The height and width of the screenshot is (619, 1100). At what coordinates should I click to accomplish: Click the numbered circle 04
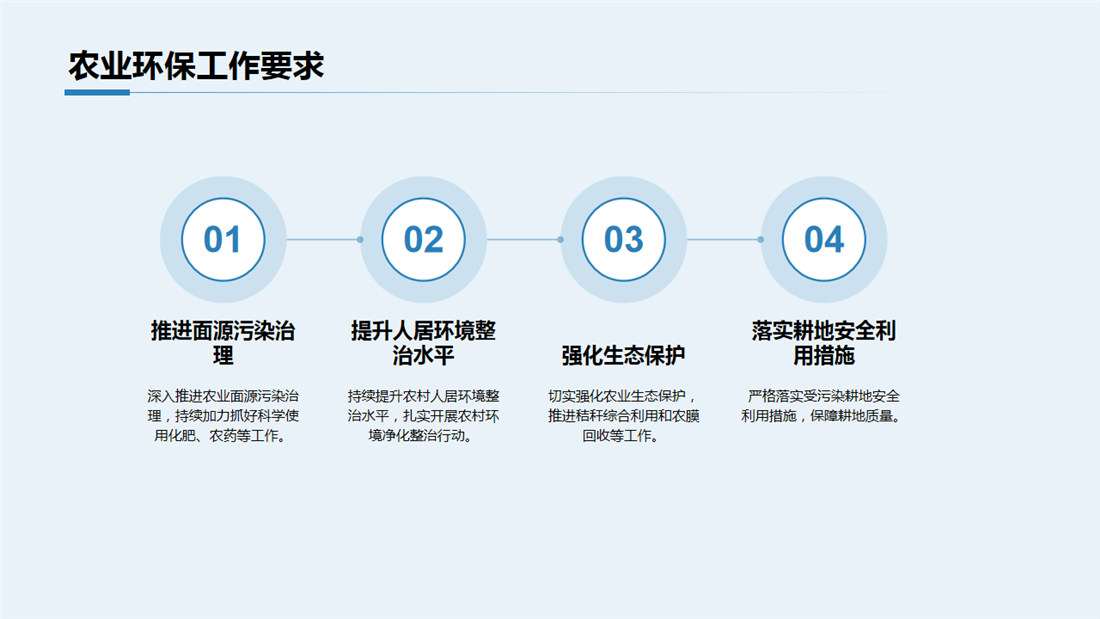coord(824,239)
